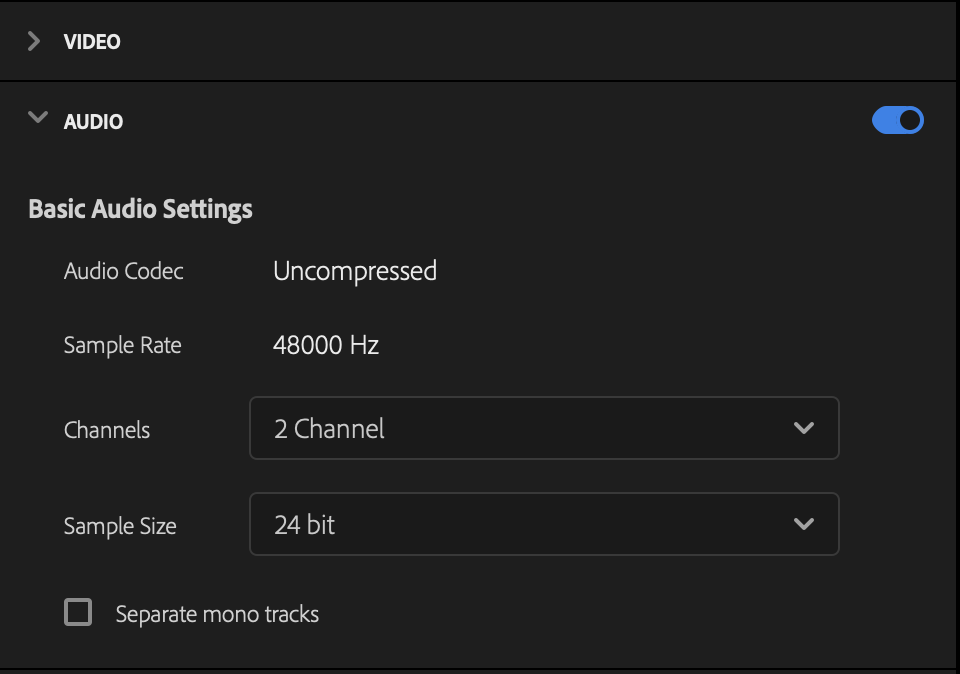Expand the VIDEO section chevron

point(34,42)
